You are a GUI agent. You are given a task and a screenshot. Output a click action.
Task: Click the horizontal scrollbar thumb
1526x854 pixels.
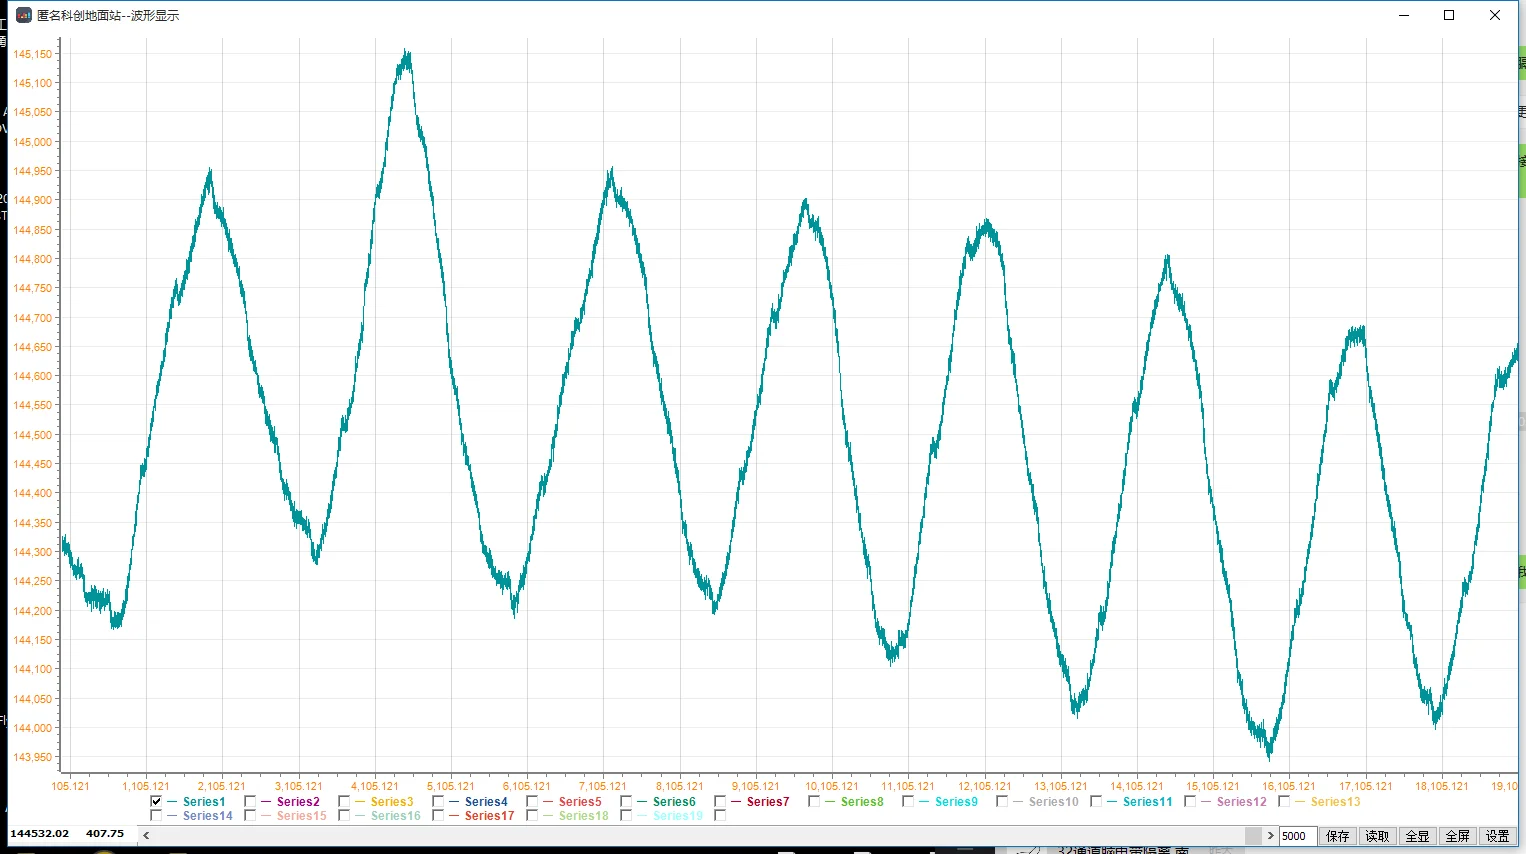click(1253, 836)
